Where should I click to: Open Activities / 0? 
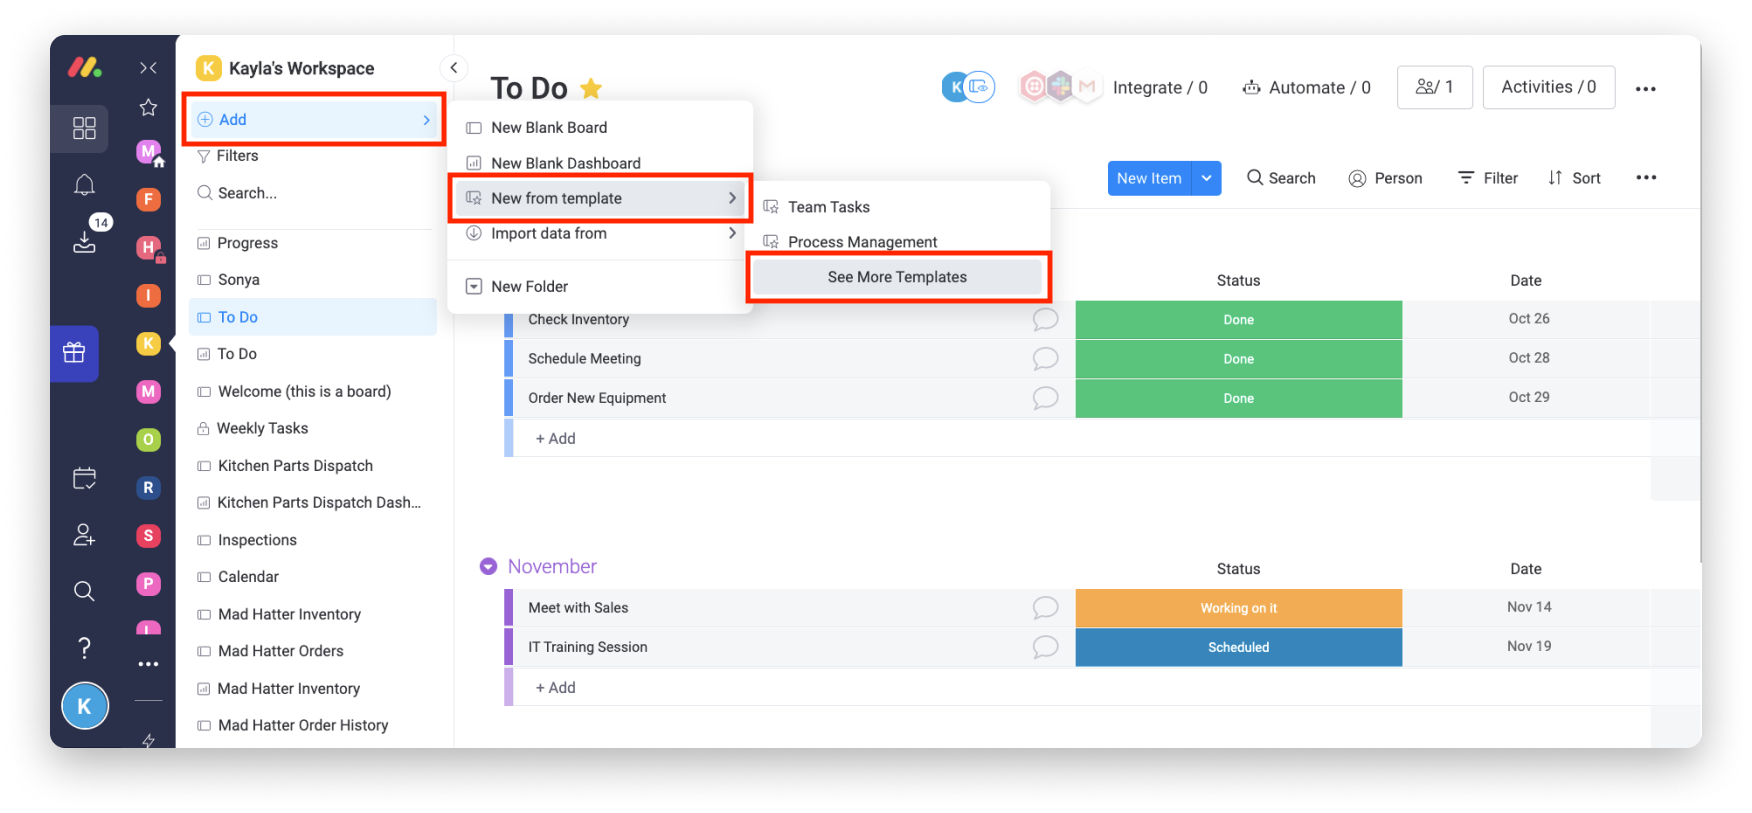[x=1548, y=87]
